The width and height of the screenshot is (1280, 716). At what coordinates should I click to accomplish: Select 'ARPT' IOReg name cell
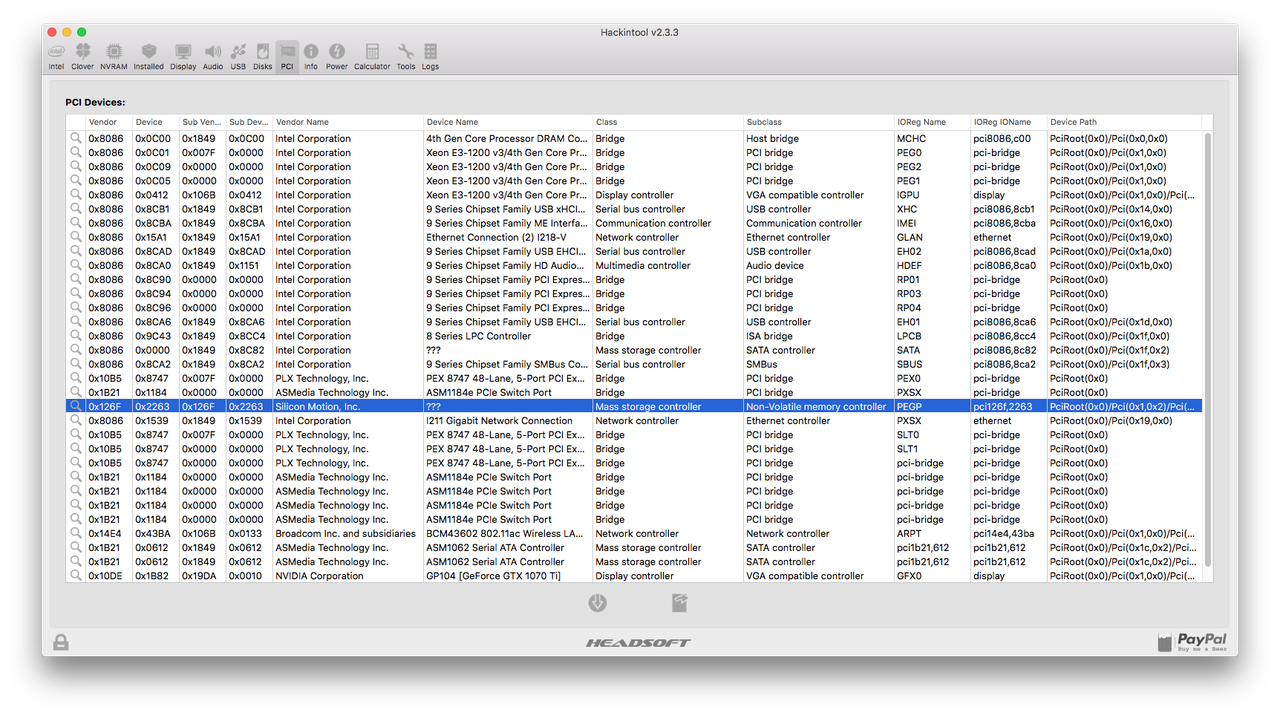point(909,534)
